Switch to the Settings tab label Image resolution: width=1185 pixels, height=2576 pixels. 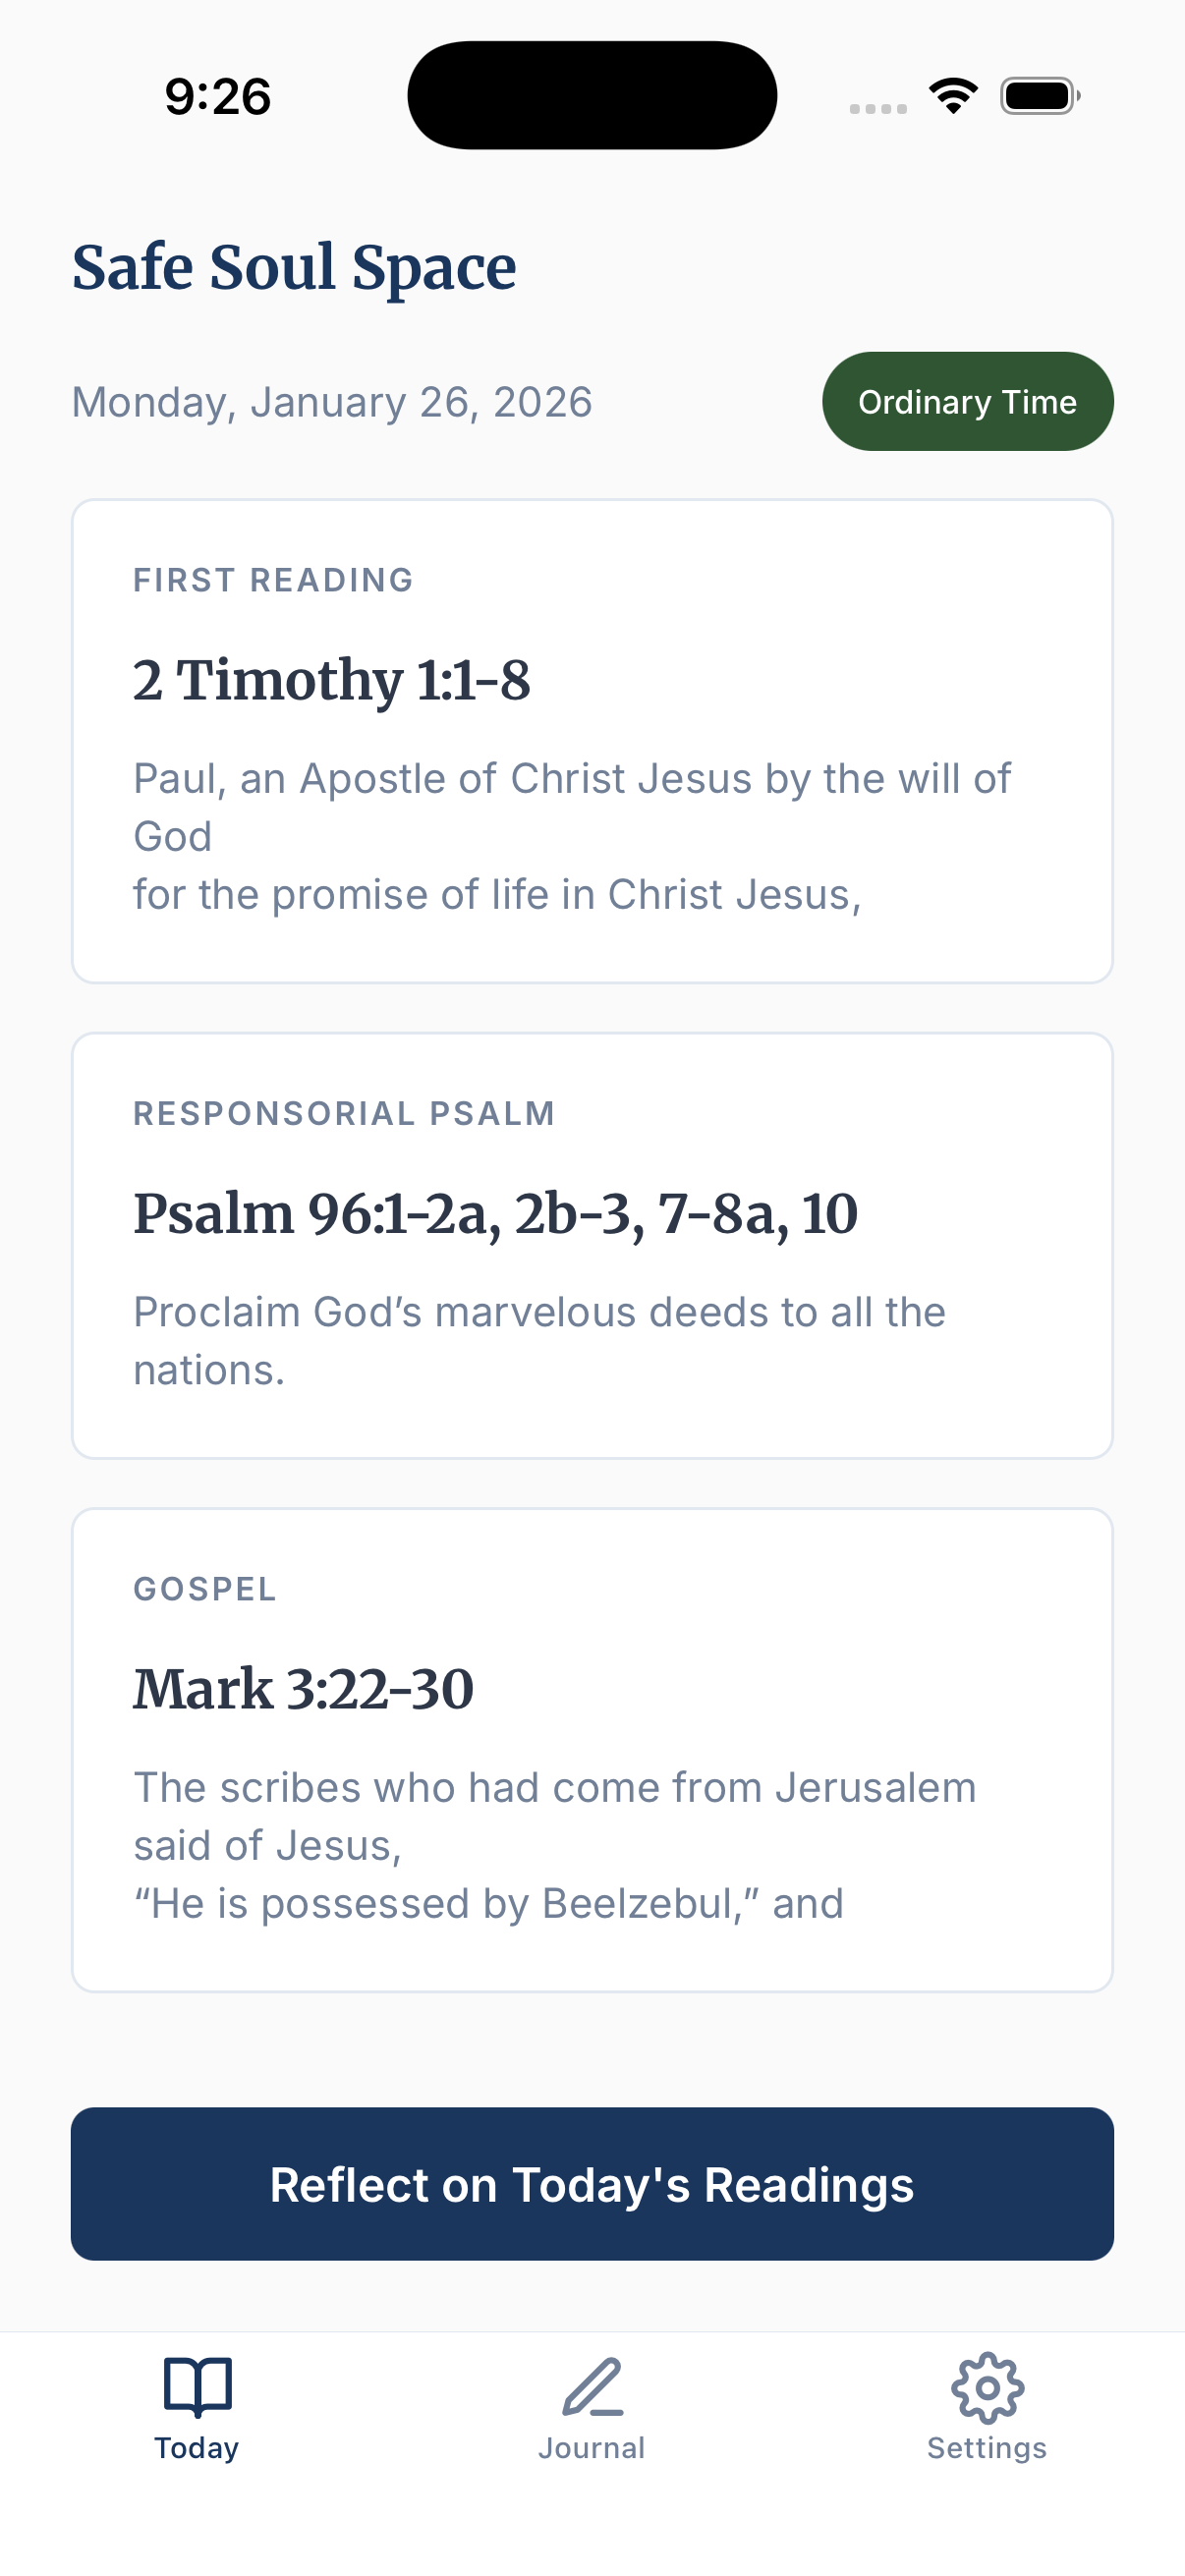tap(987, 2448)
